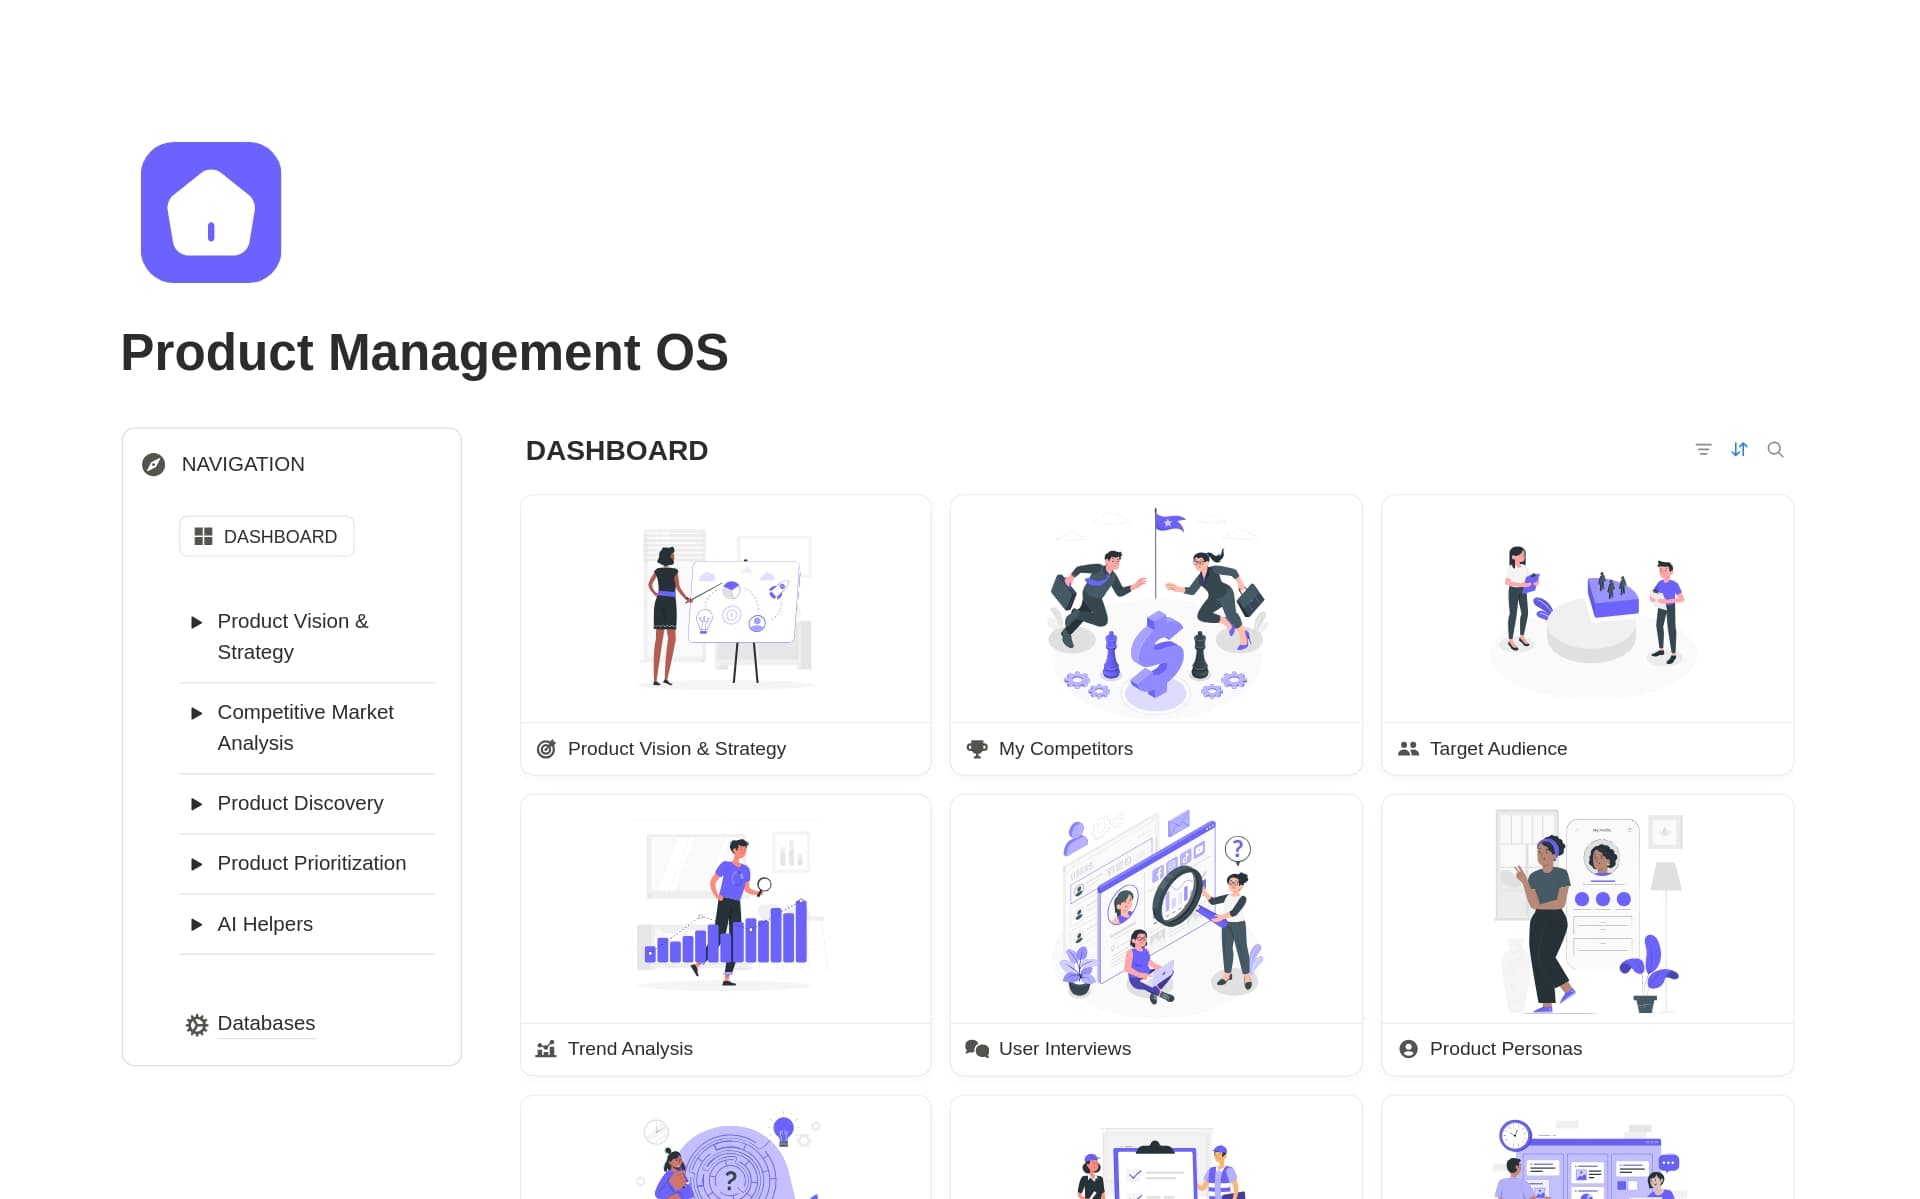Click the compass icon beside NAVIGATION
This screenshot has height=1199, width=1920.
pos(153,464)
